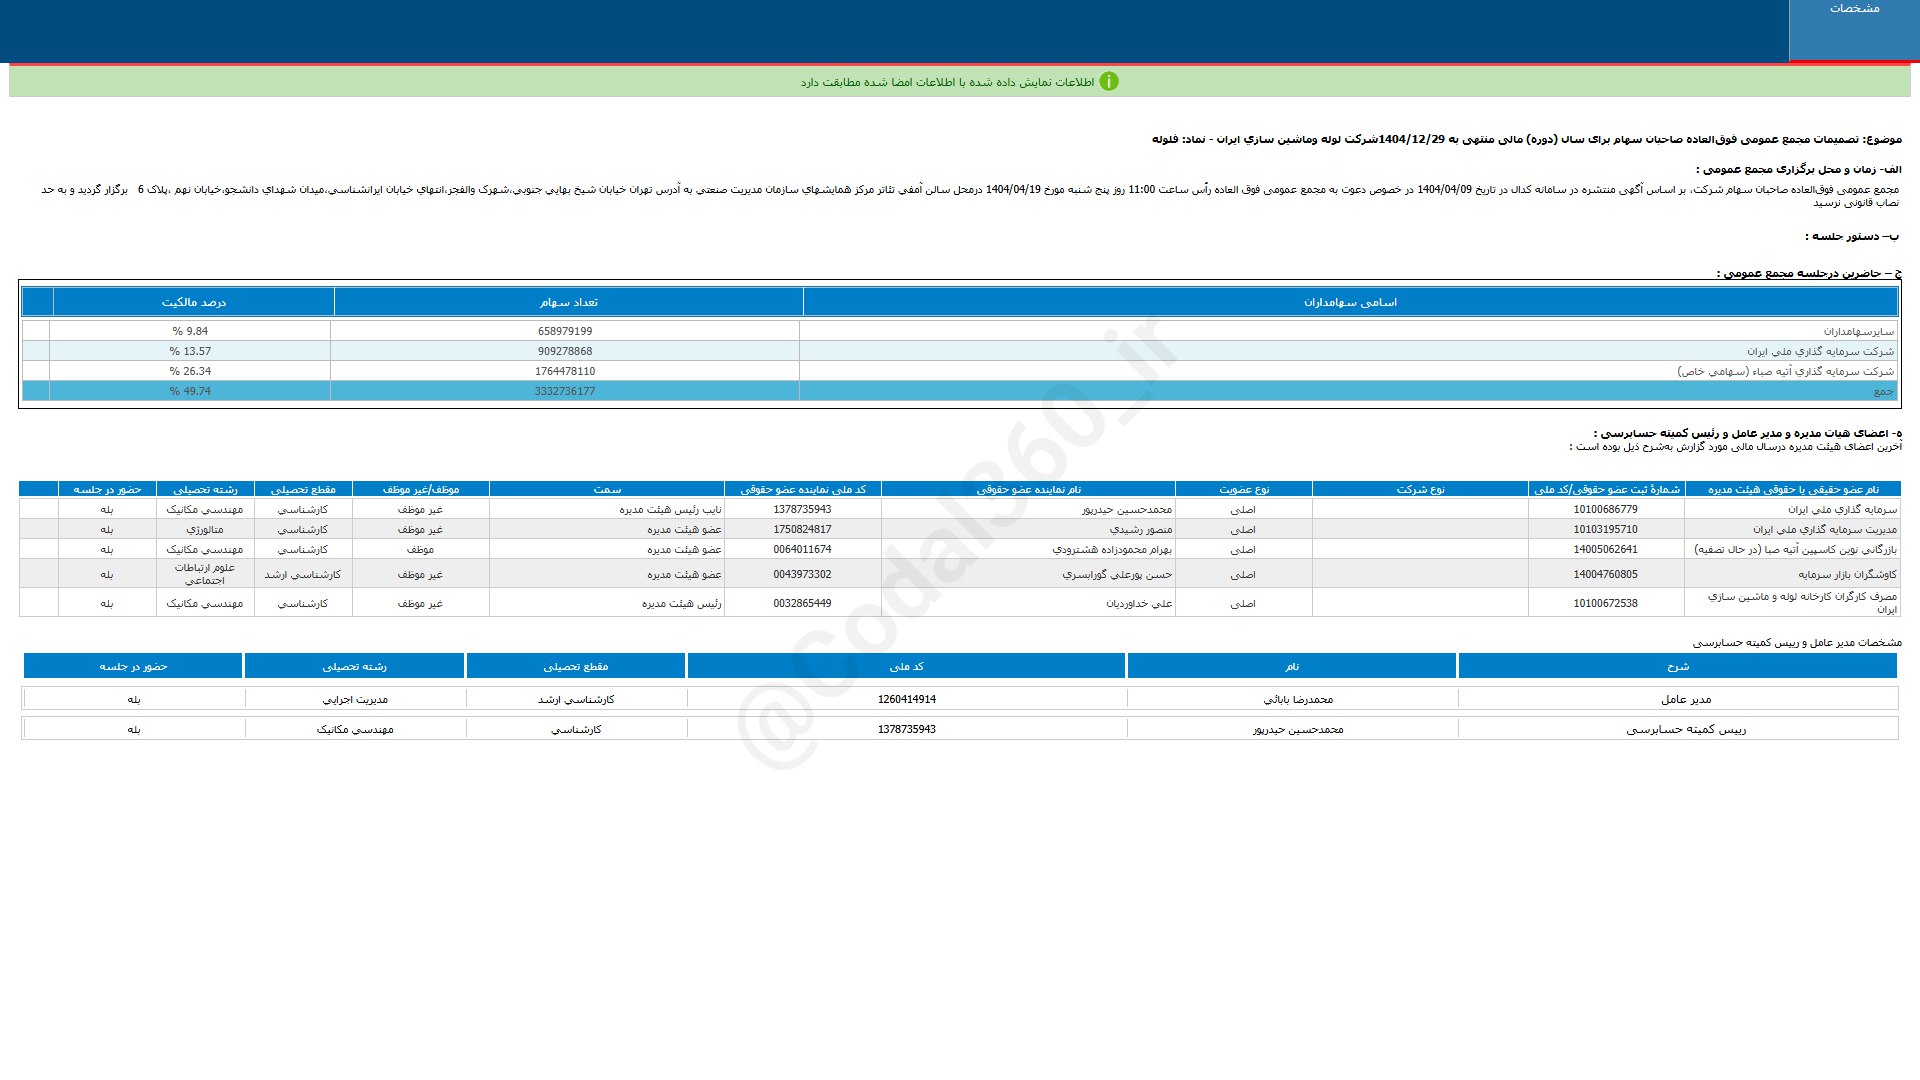1920x1080 pixels.
Task: Select registration number 10100686779
Action: pyautogui.click(x=1605, y=509)
